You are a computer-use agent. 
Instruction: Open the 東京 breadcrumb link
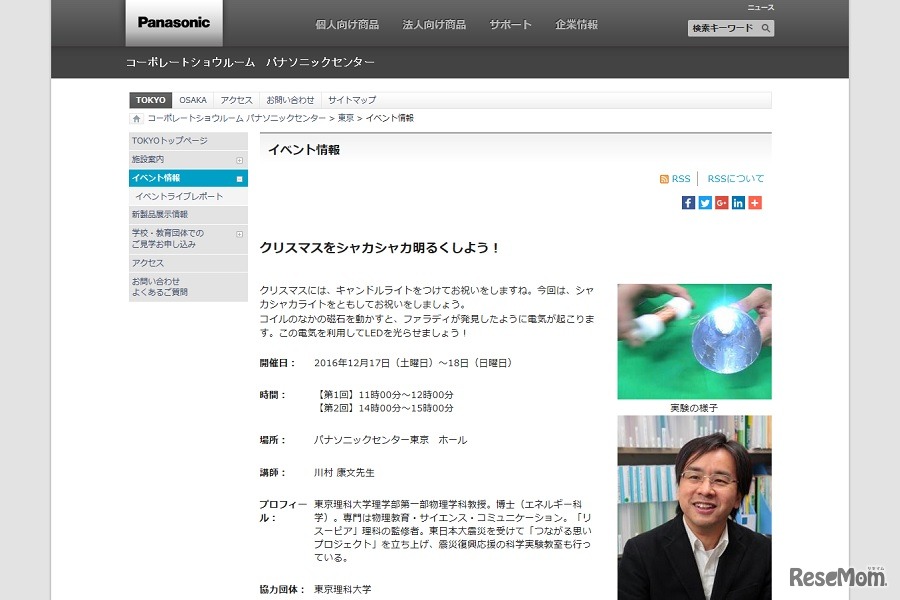[x=346, y=118]
